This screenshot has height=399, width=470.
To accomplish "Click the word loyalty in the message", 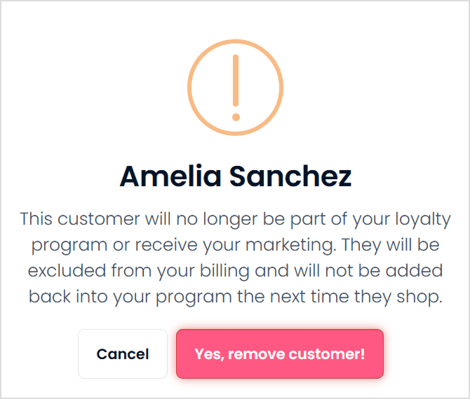I will click(423, 220).
